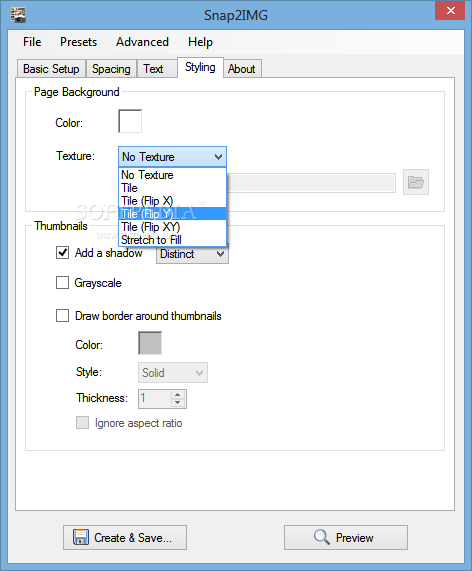The width and height of the screenshot is (472, 571).
Task: Switch to the Spacing tab
Action: tap(111, 69)
